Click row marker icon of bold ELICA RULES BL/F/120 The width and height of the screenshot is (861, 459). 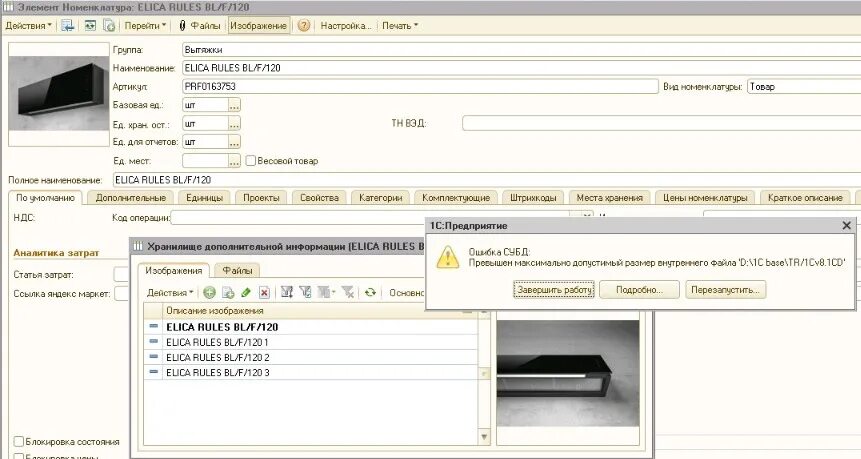153,326
